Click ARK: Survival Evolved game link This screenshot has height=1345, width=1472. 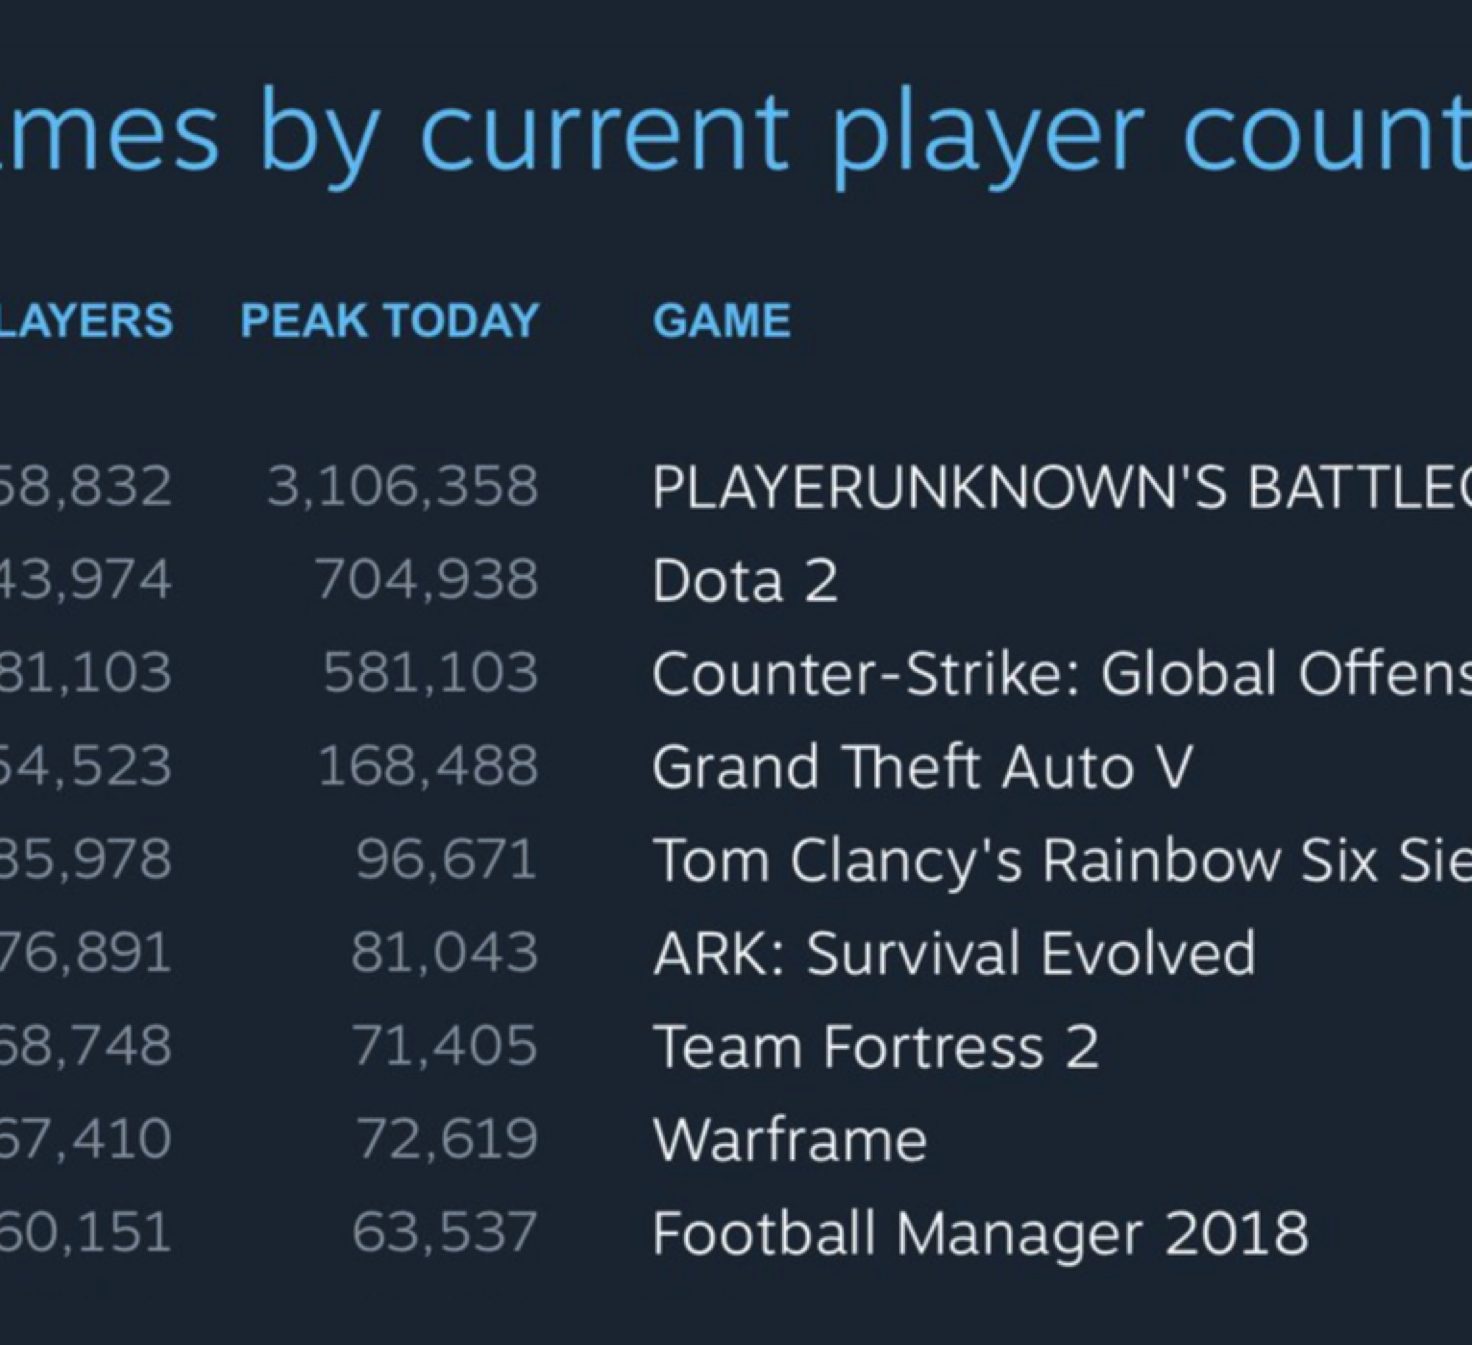pos(954,953)
